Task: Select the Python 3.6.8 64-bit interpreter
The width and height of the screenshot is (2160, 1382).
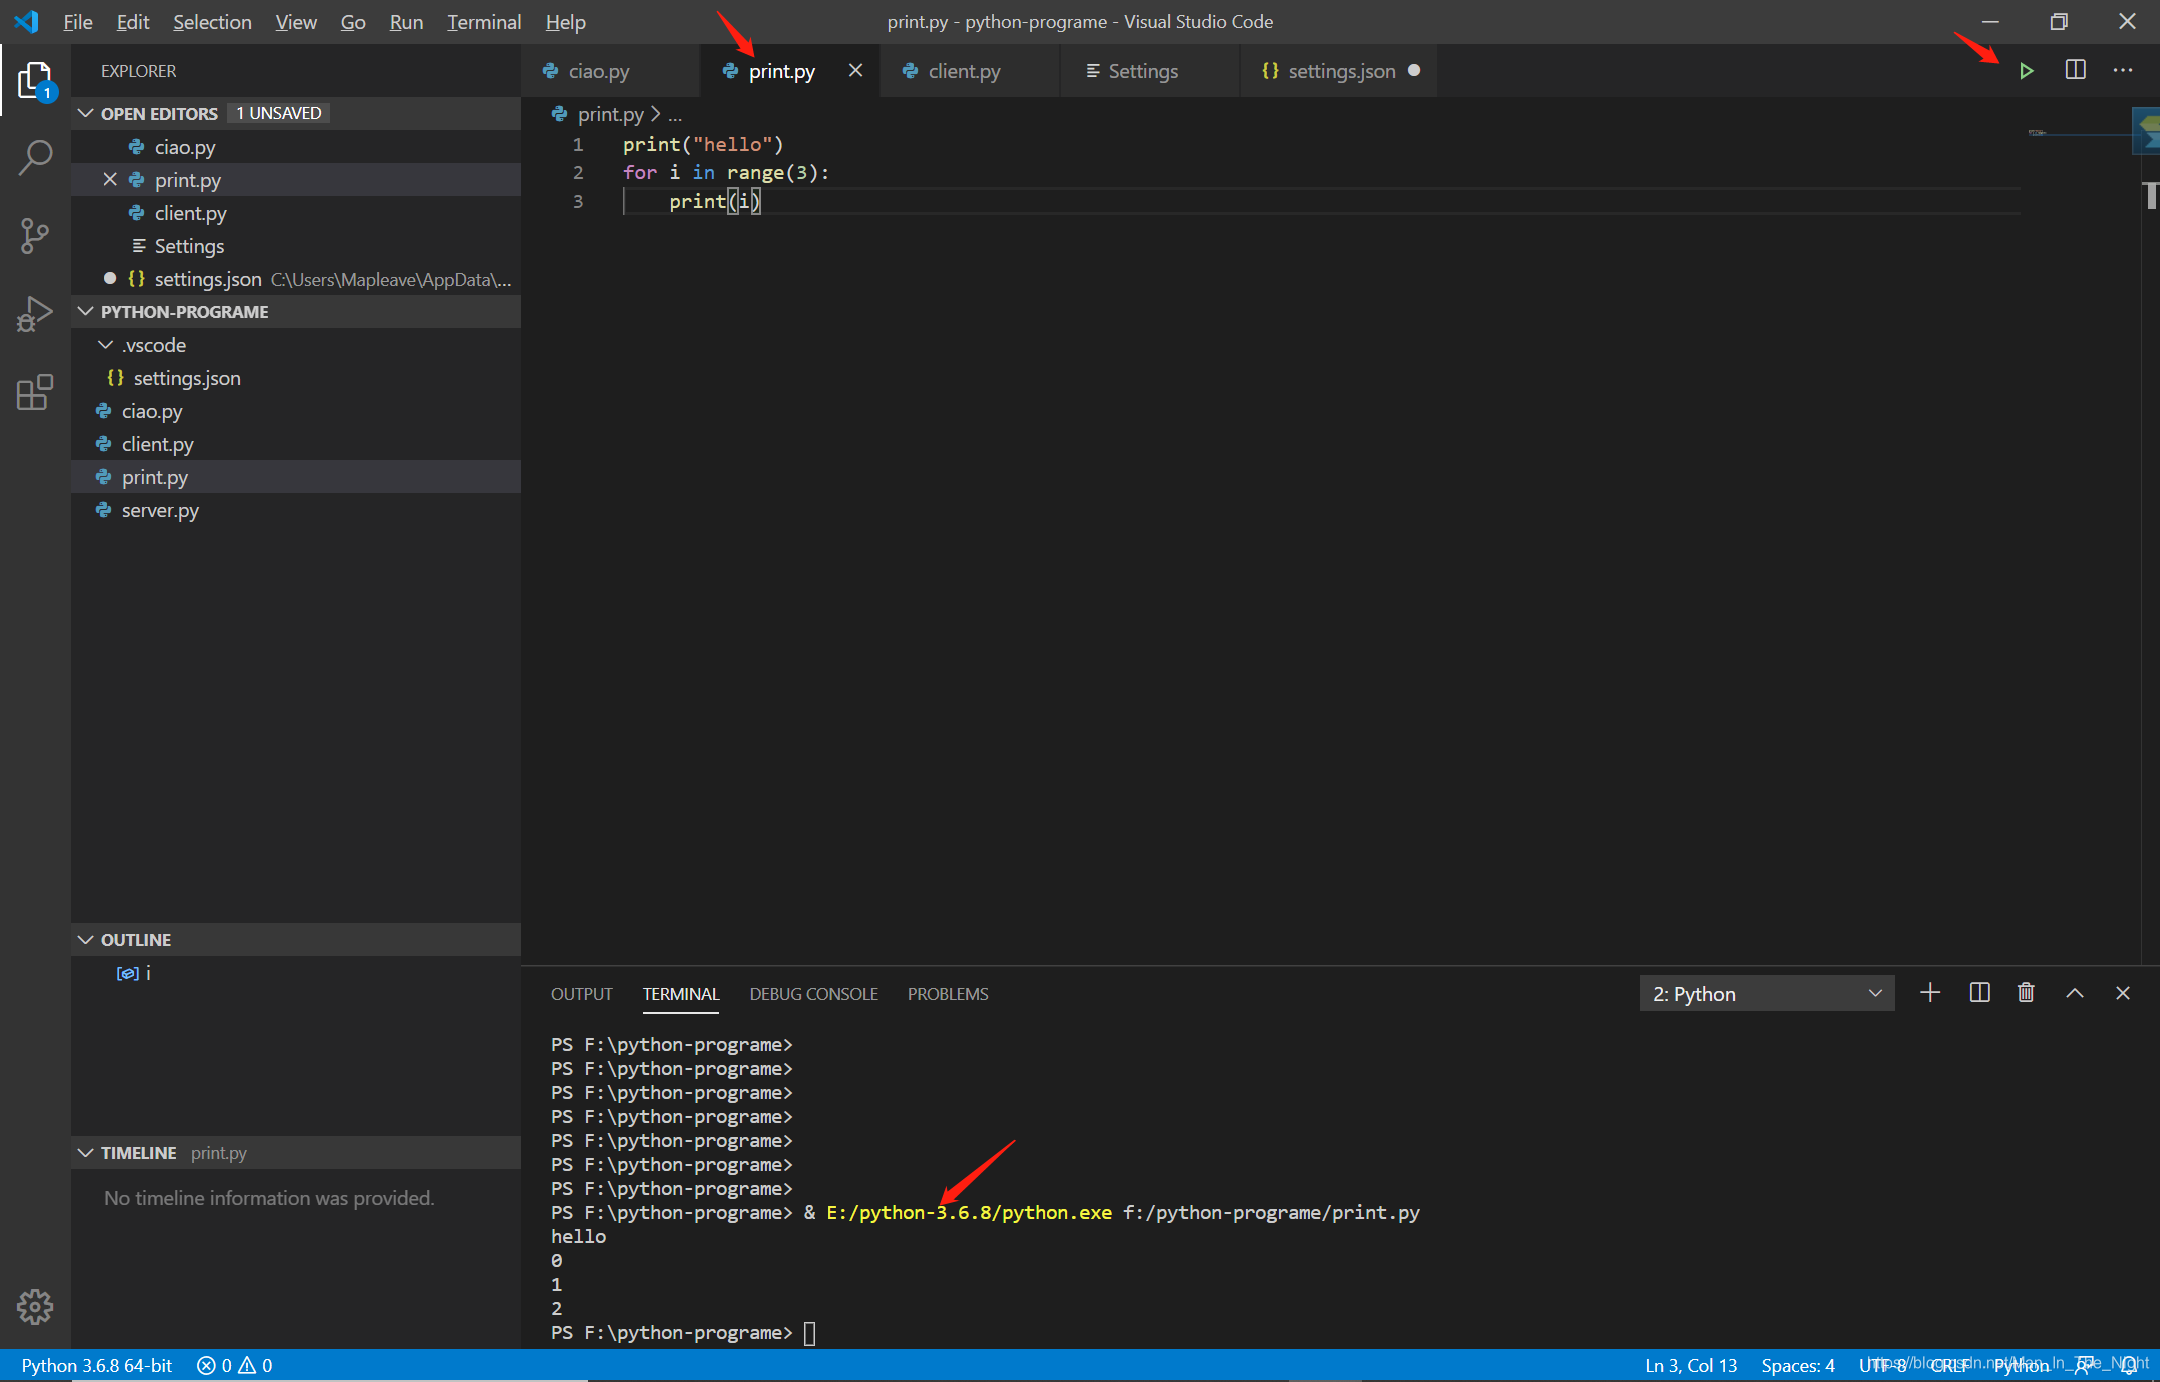Action: [95, 1365]
